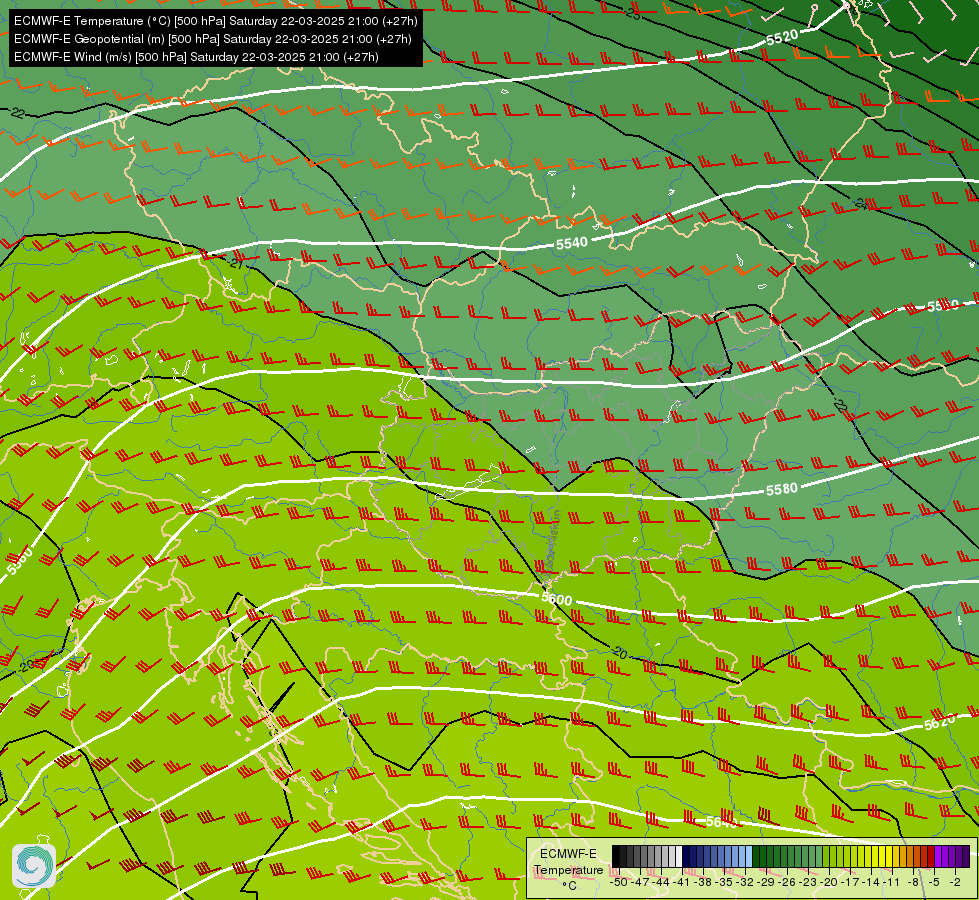This screenshot has width=979, height=900.
Task: Click the 5640 geopotential contour label
Action: coord(721,822)
